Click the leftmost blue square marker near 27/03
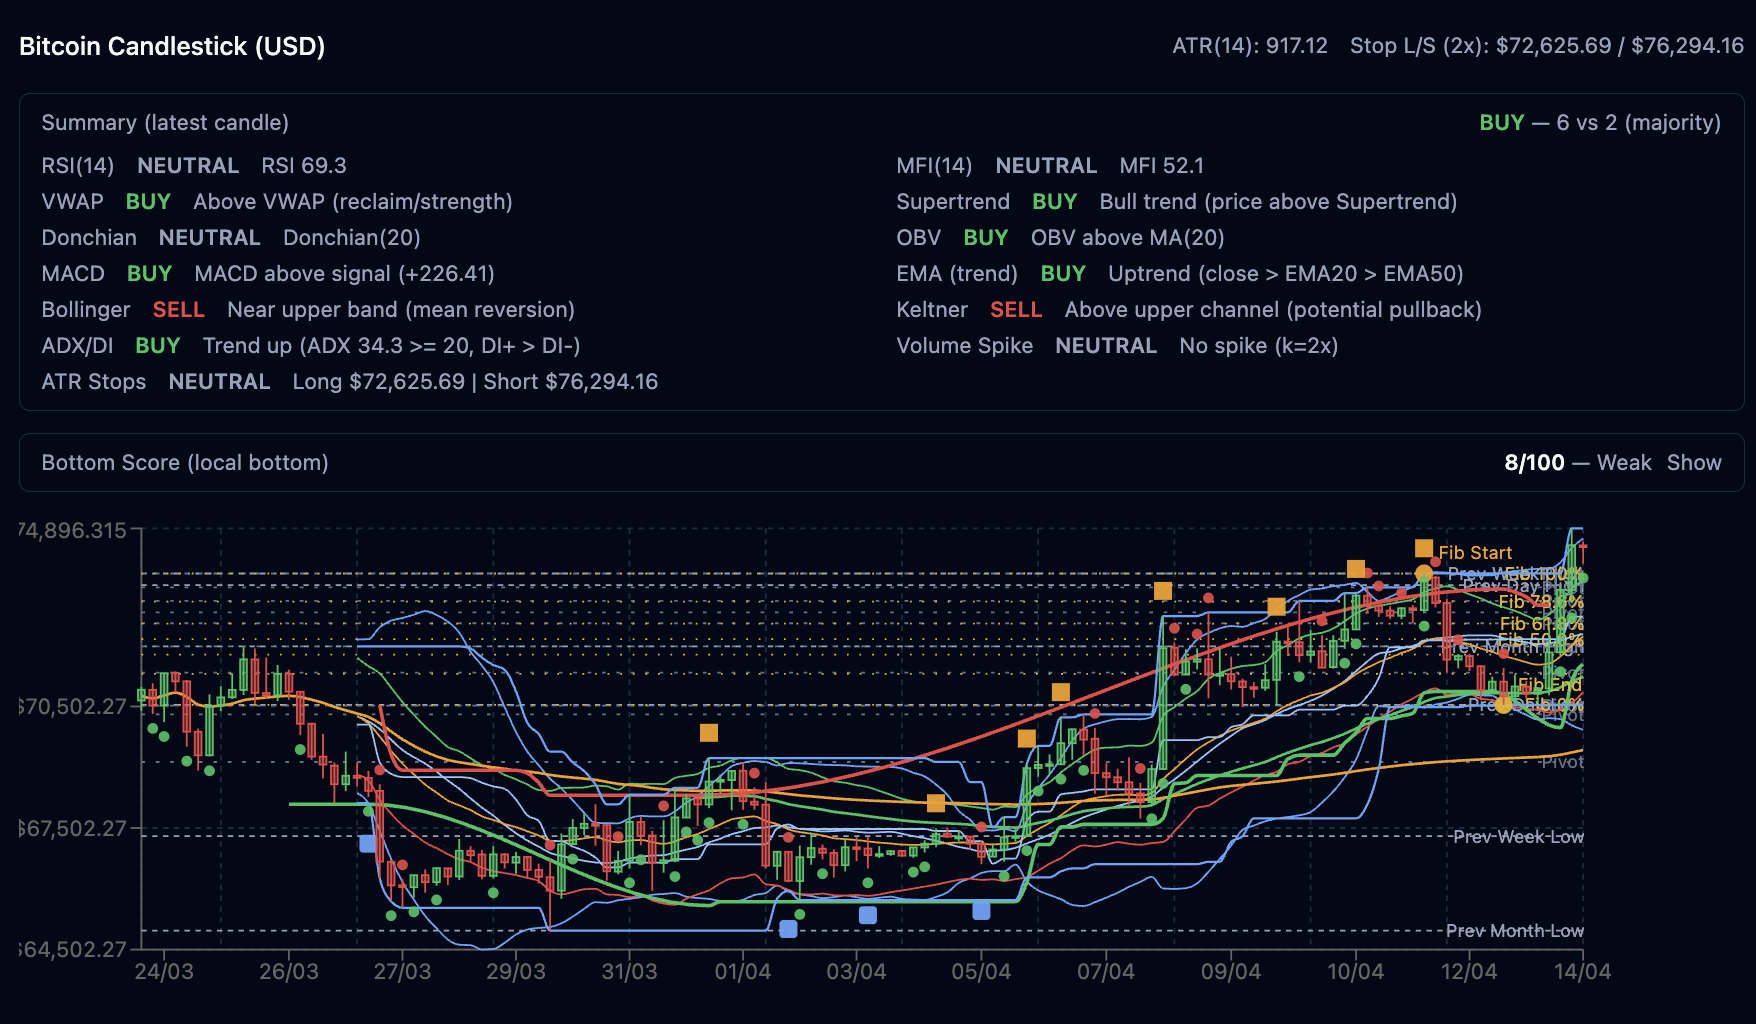 click(367, 843)
